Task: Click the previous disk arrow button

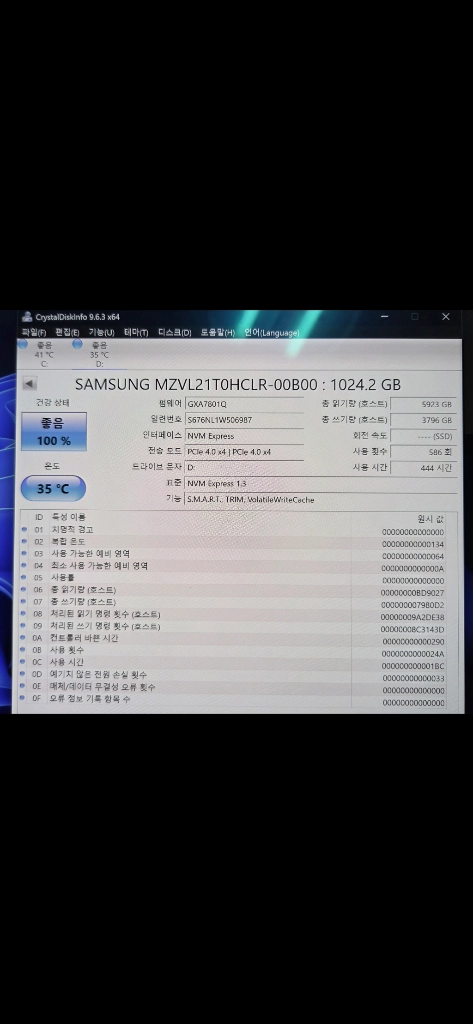Action: [29, 384]
